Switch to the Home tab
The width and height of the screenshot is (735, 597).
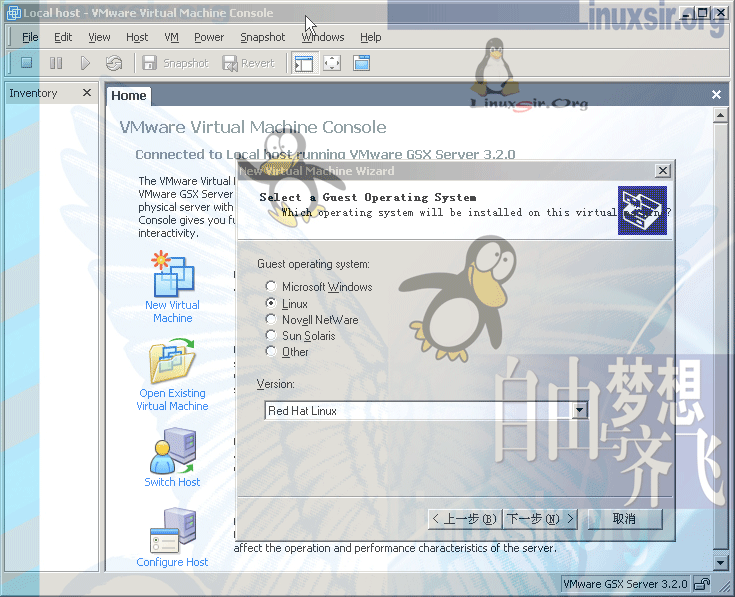click(x=128, y=96)
